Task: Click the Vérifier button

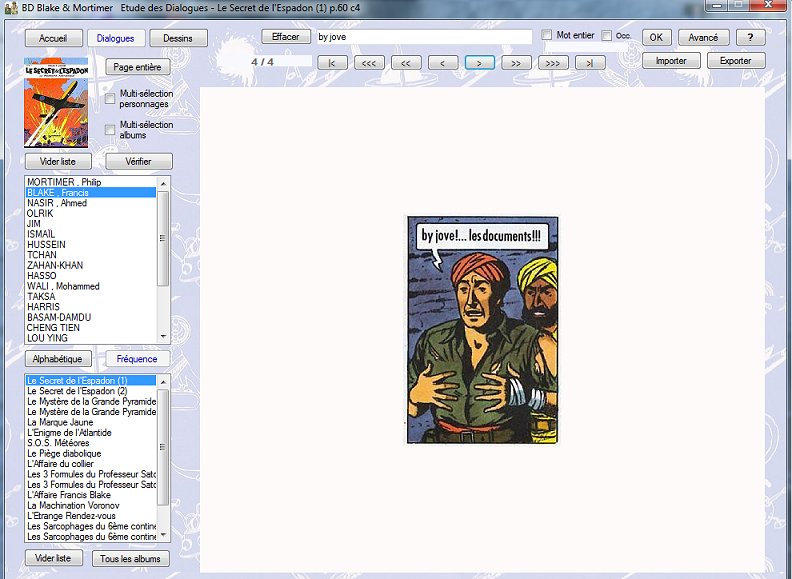Action: pos(138,162)
